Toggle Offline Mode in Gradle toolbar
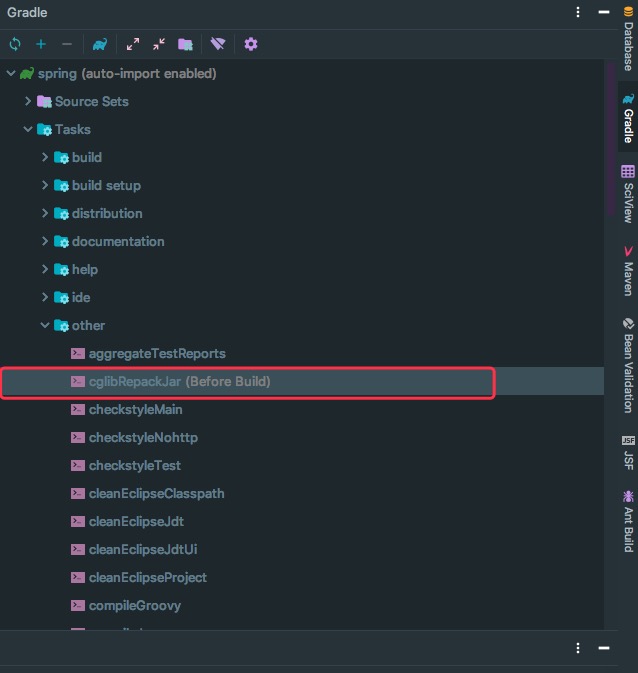 click(218, 44)
